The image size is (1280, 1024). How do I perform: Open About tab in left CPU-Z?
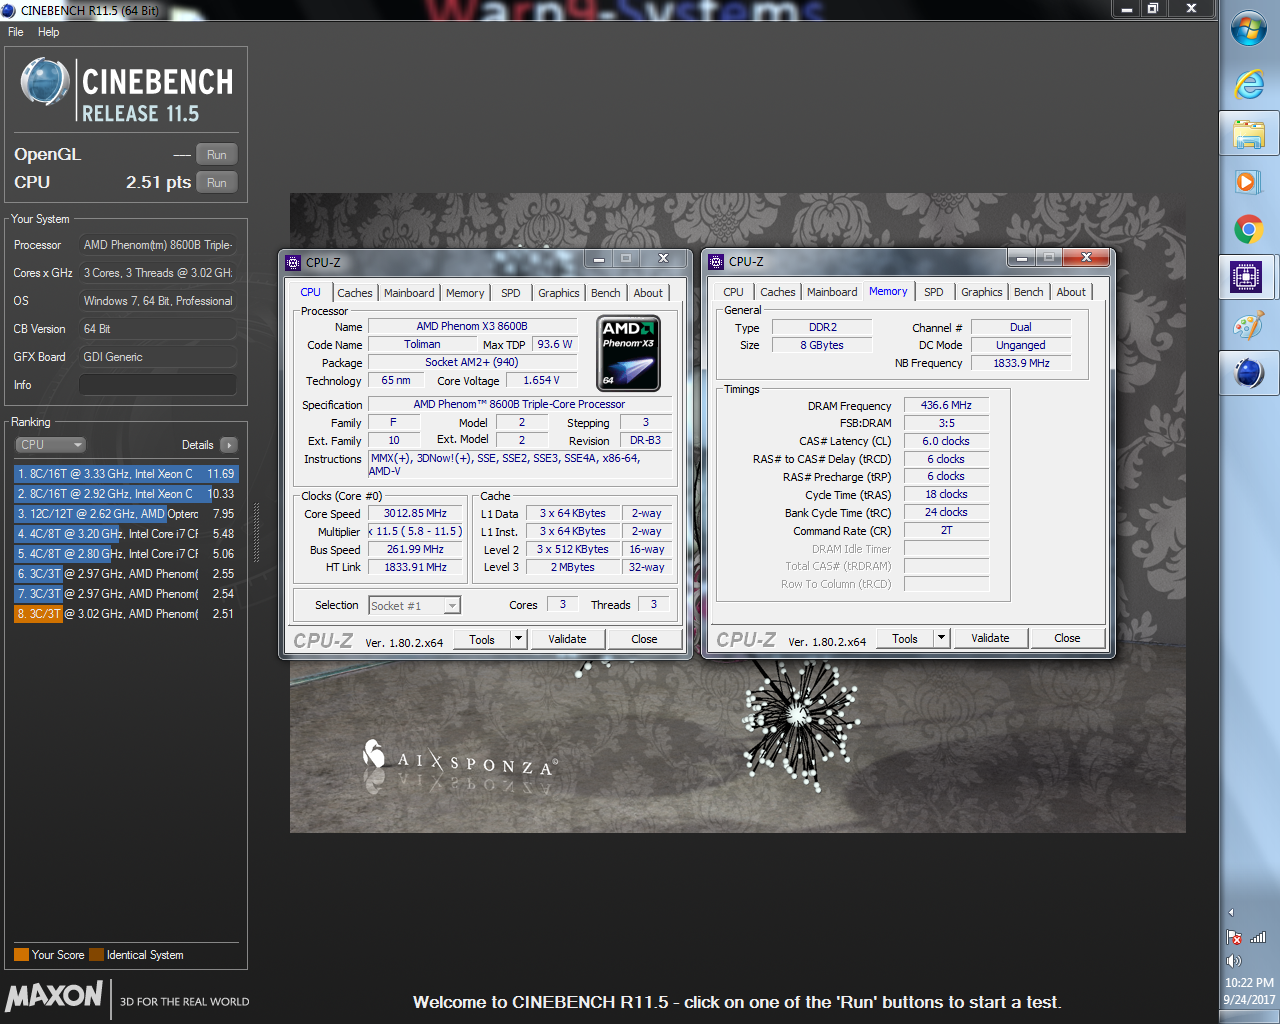click(648, 293)
